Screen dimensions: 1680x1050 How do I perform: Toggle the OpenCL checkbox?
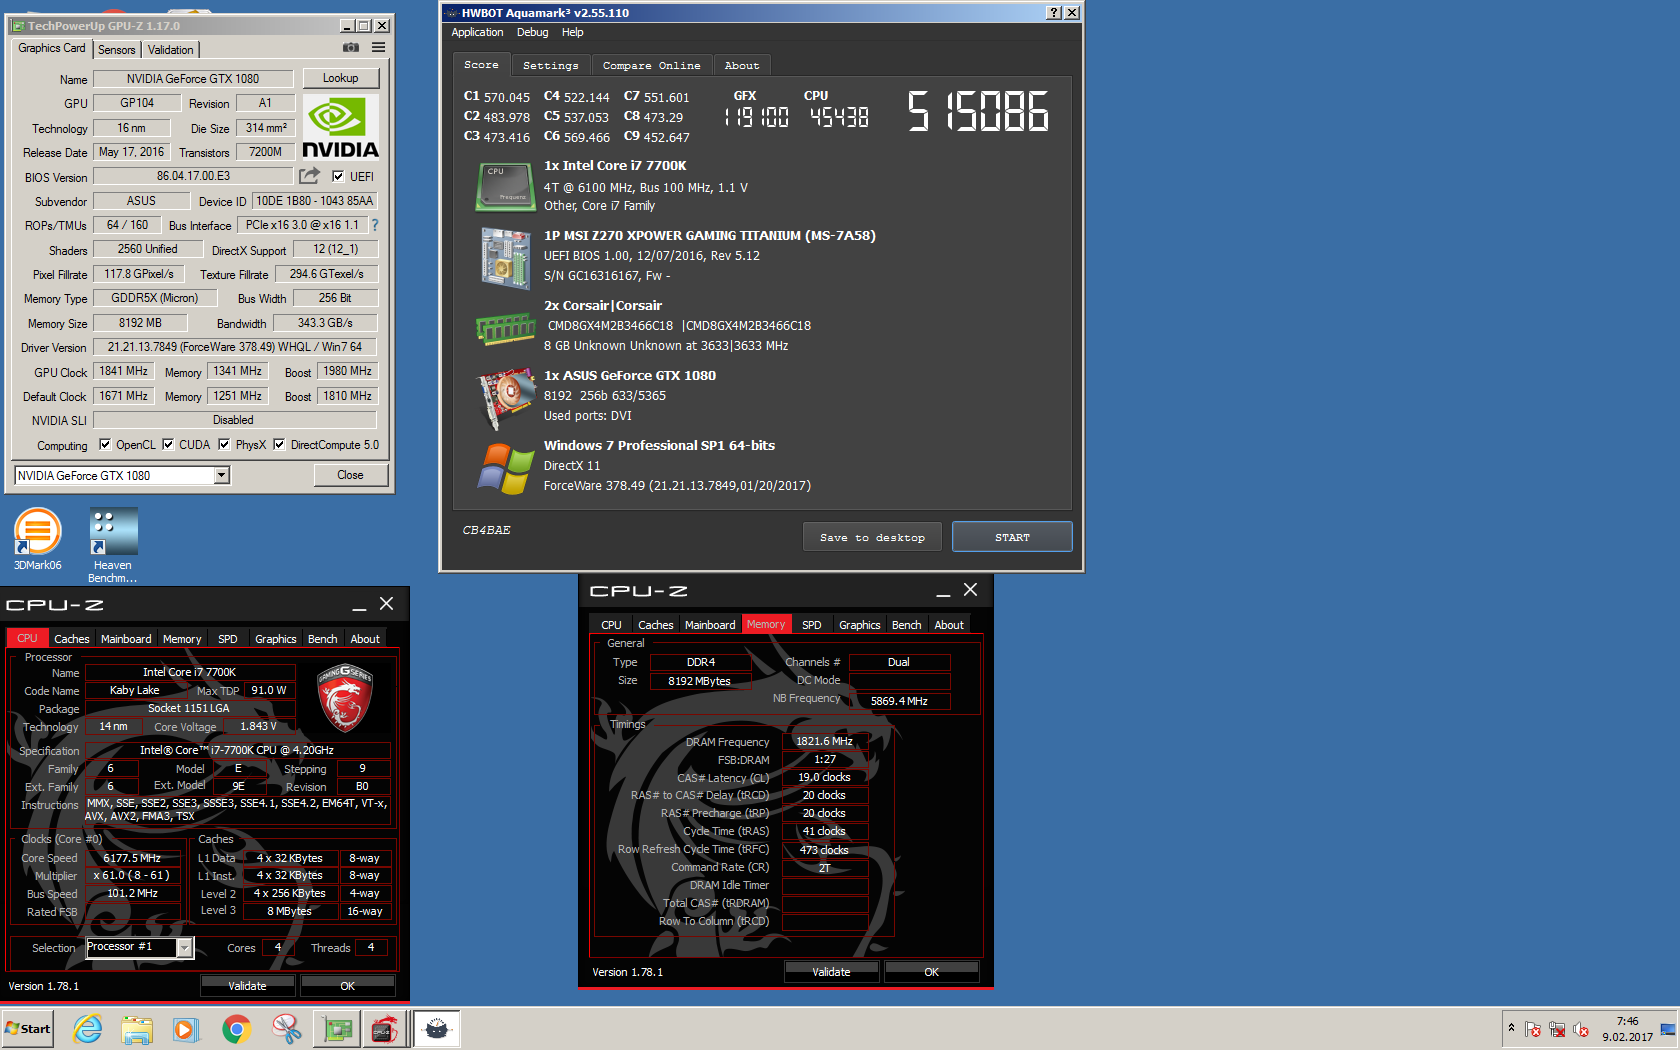point(104,445)
